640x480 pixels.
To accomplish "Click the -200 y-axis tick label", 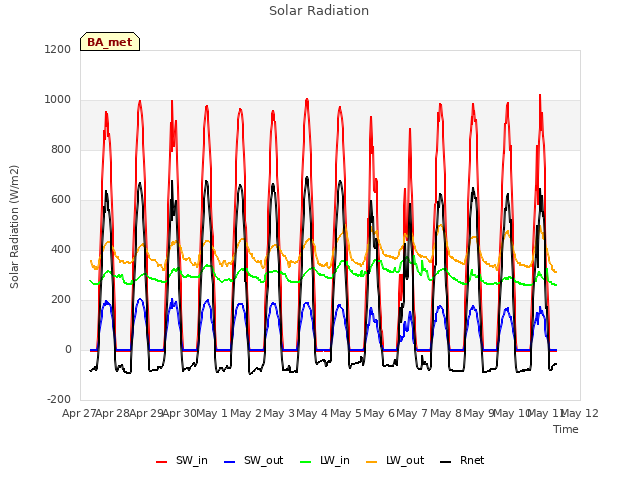I will point(59,399).
